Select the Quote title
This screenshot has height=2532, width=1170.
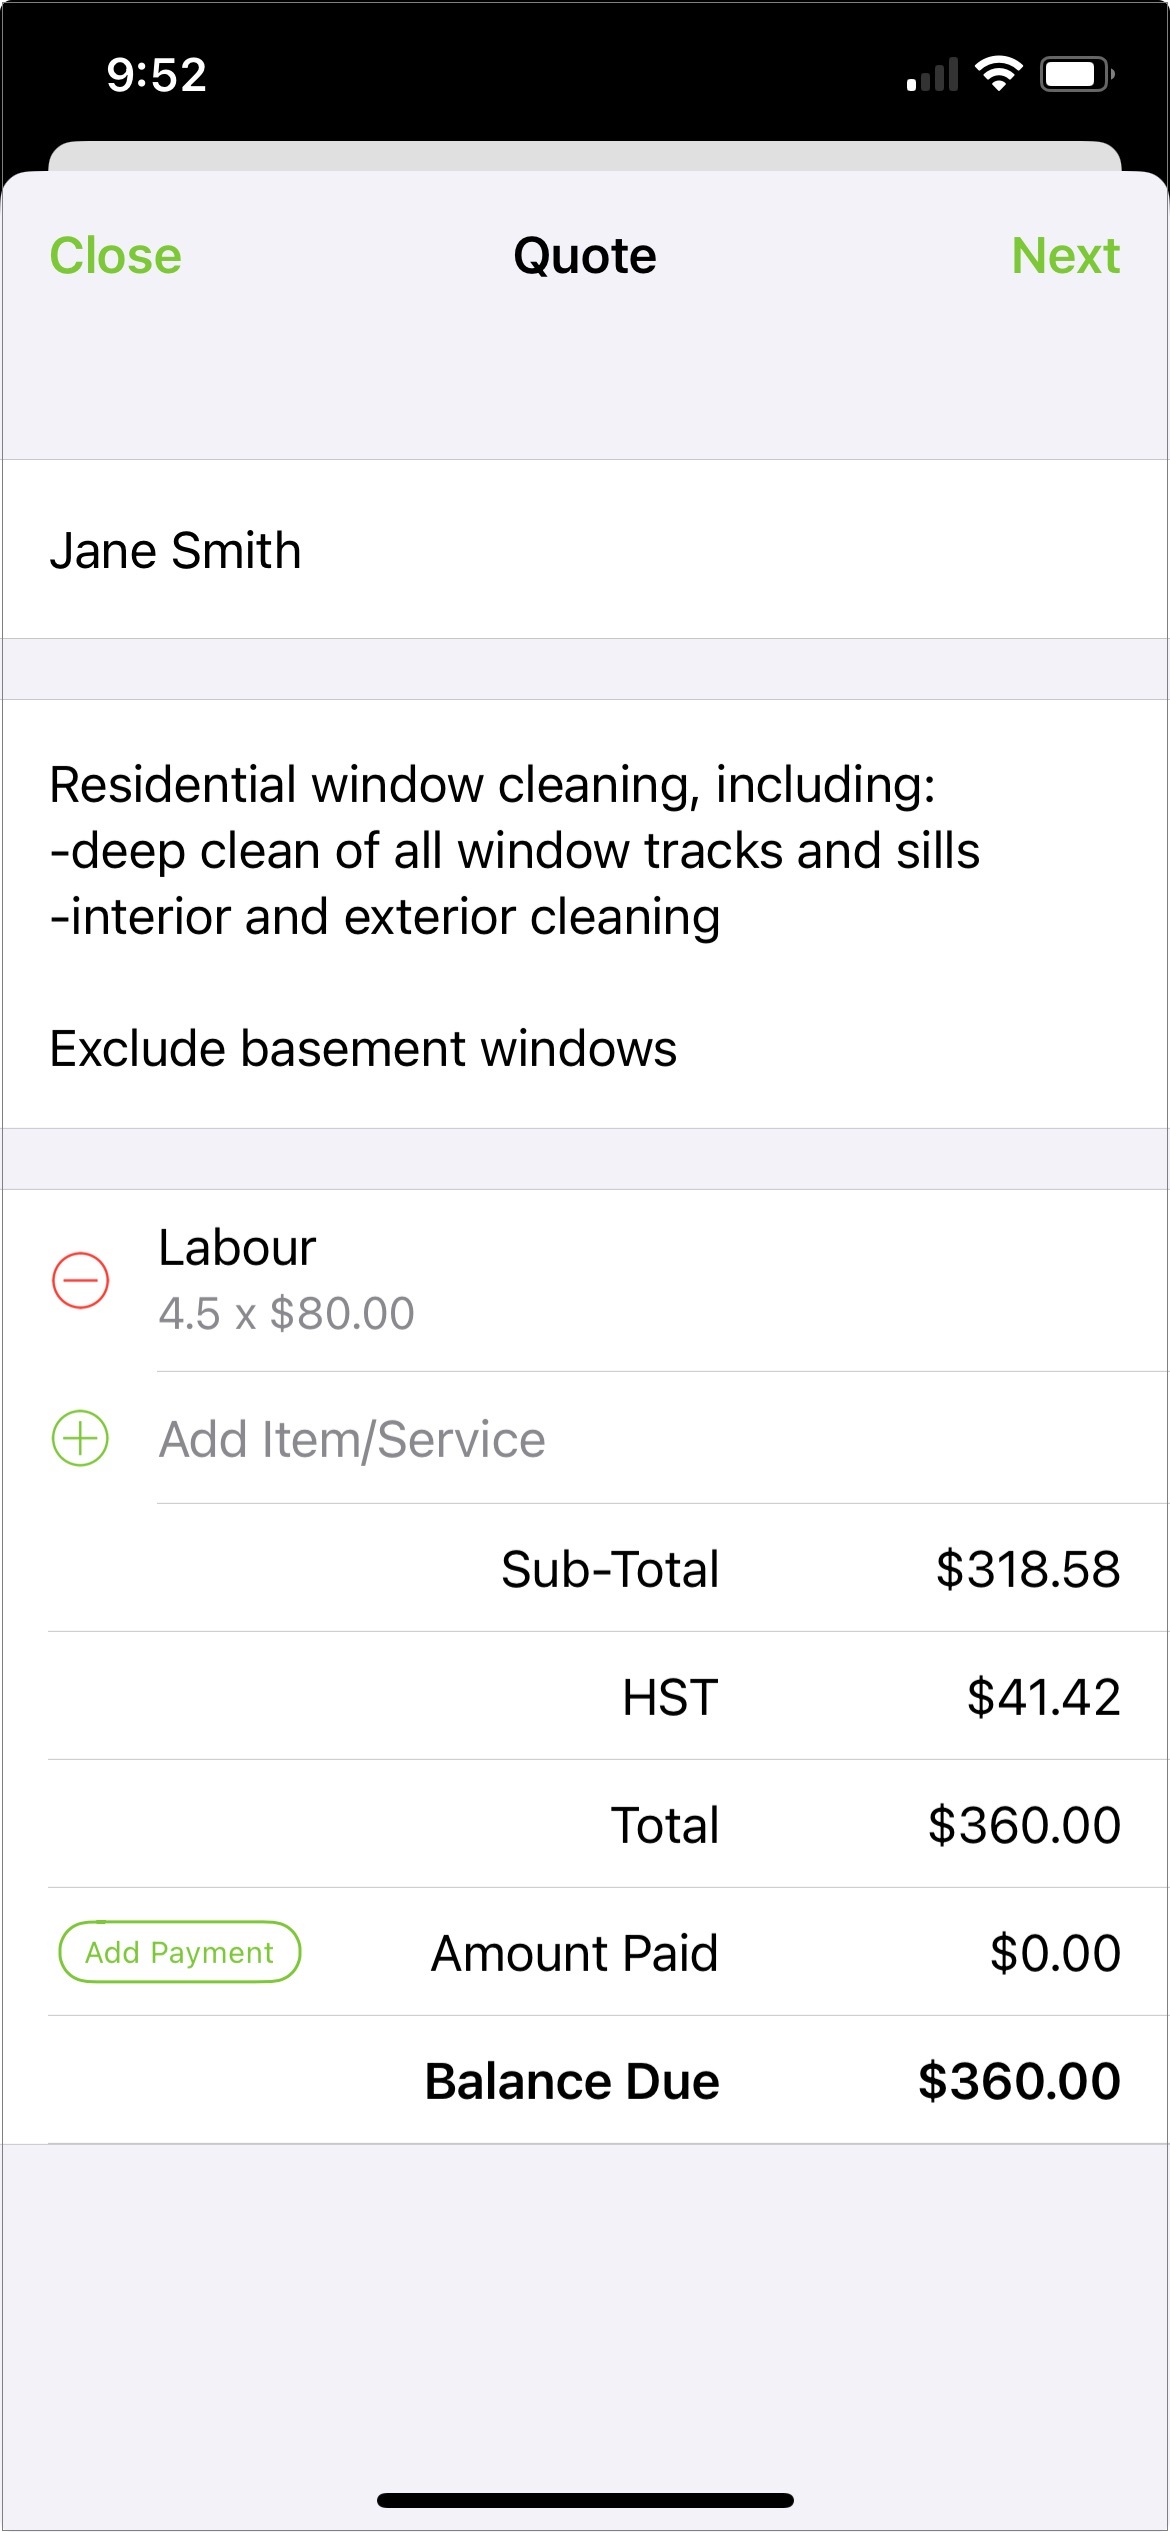[x=585, y=257]
